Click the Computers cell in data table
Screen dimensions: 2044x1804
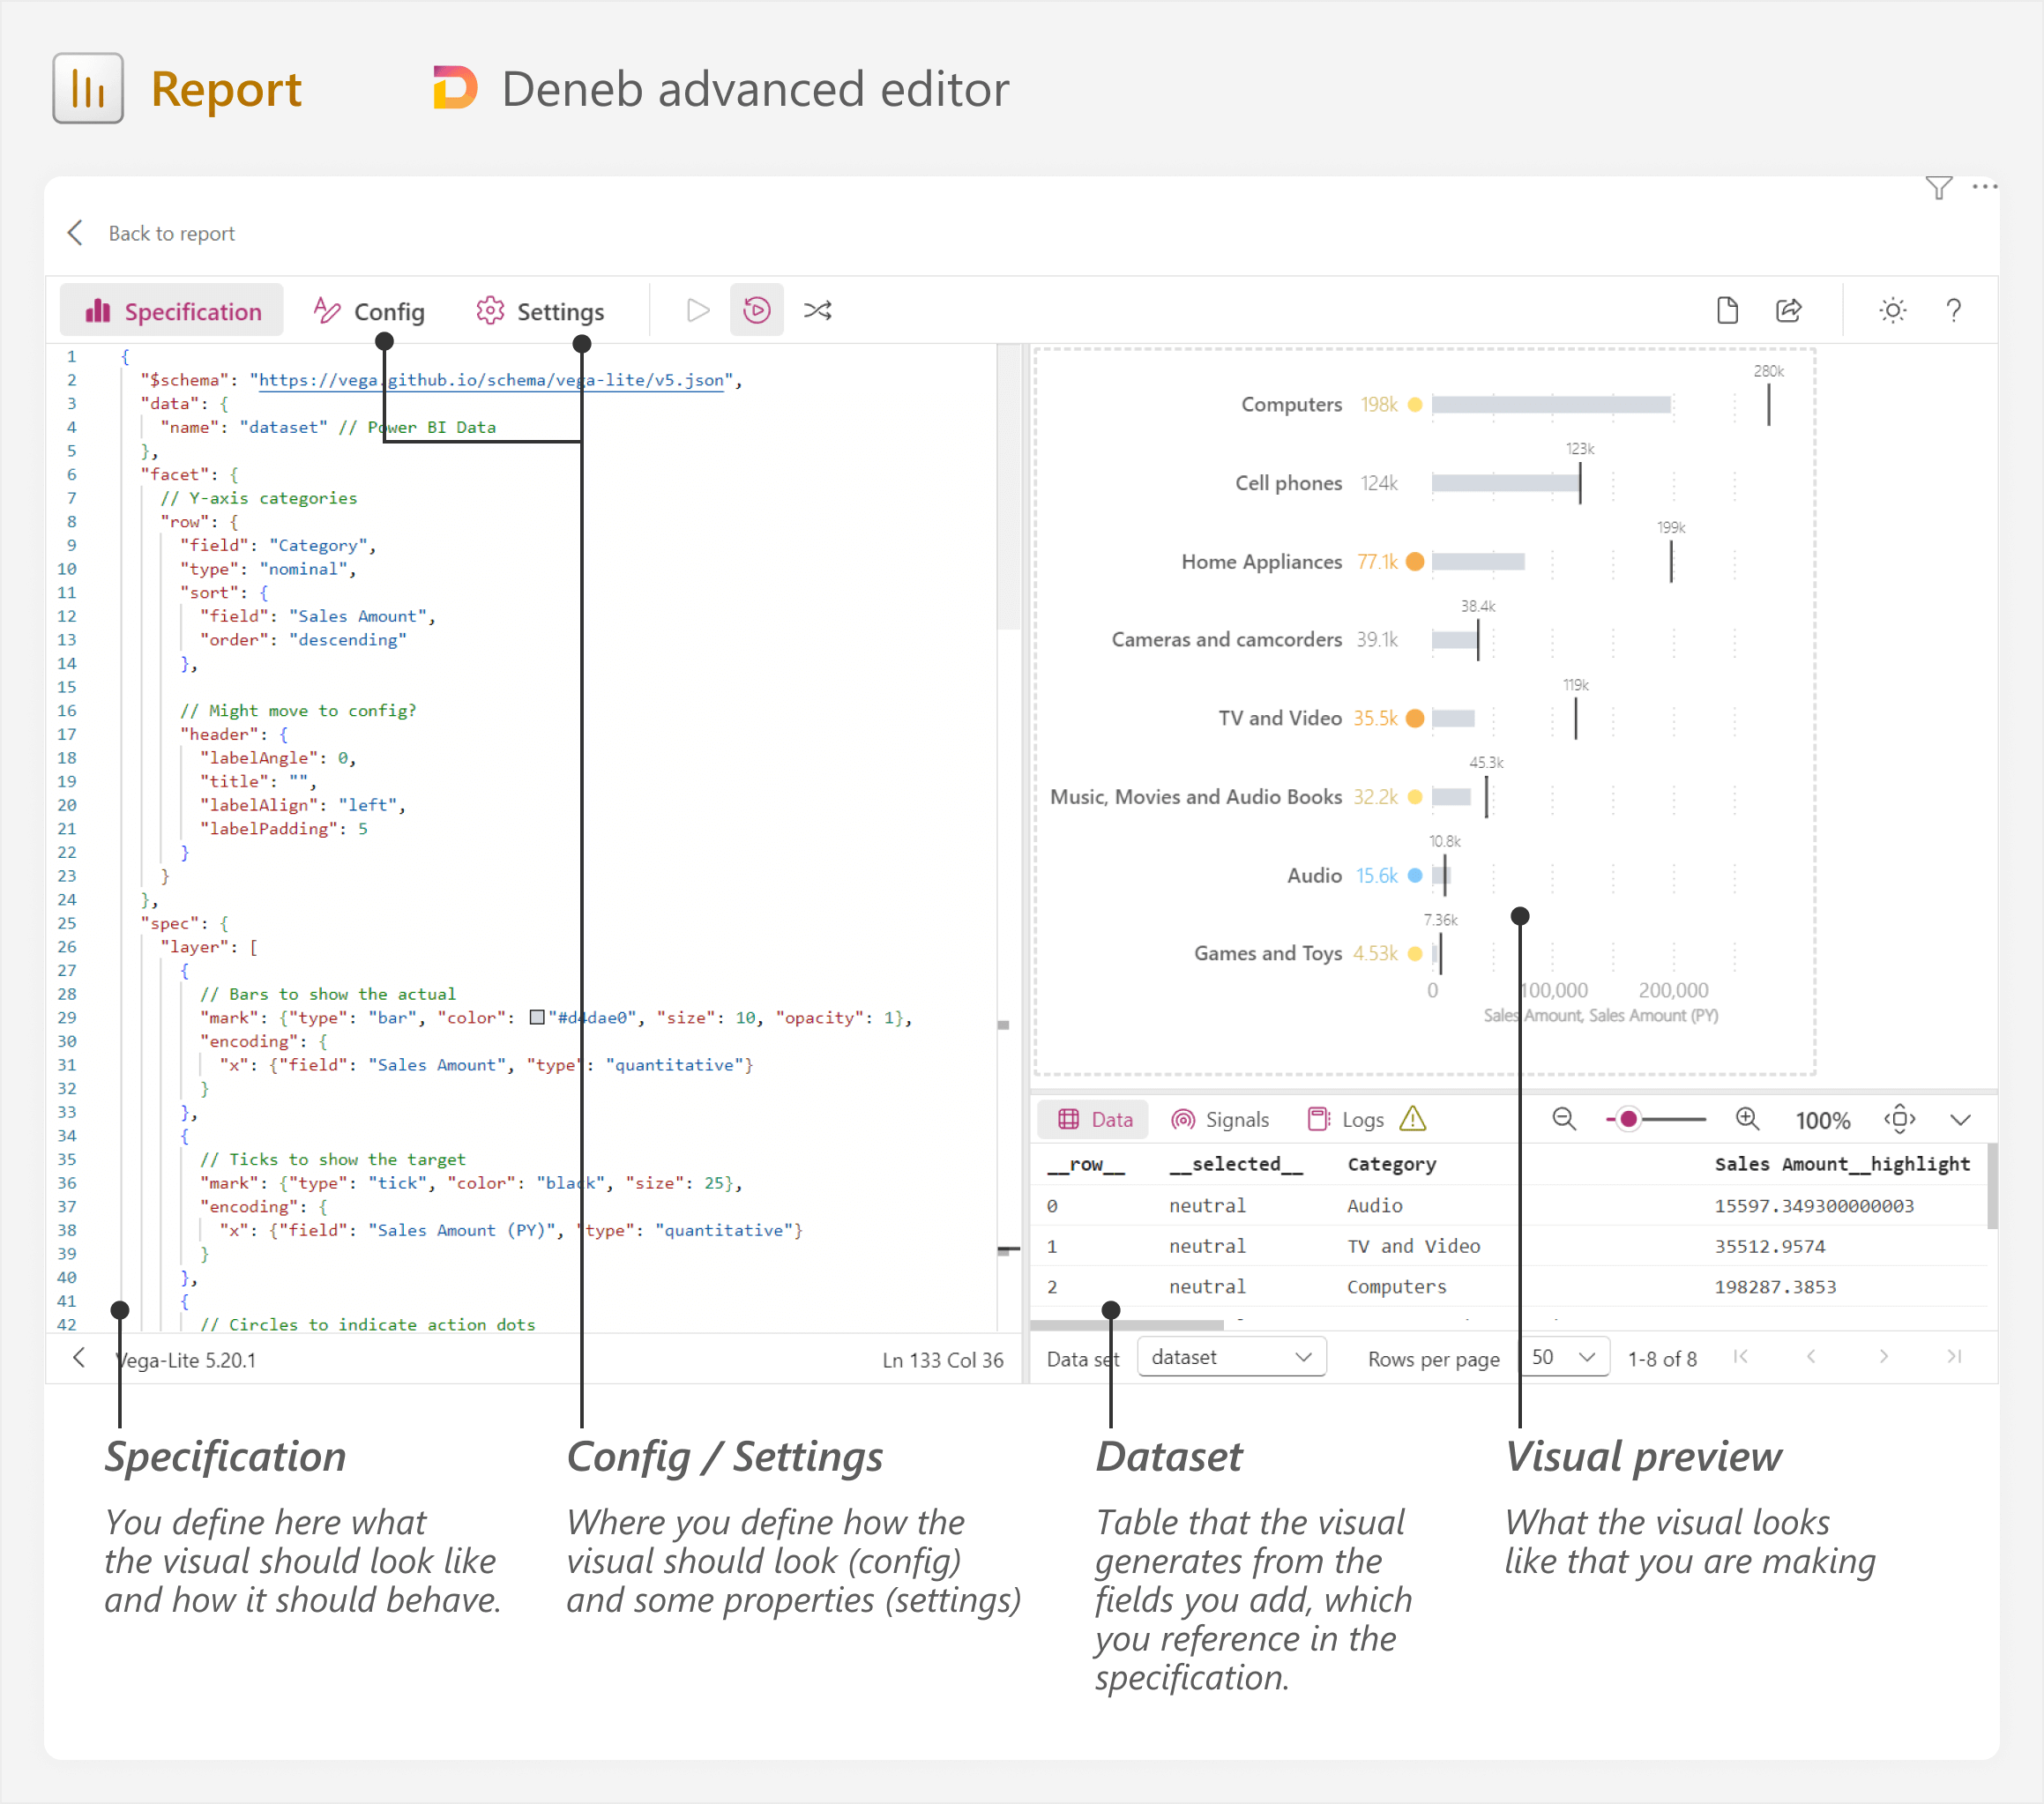tap(1396, 1287)
